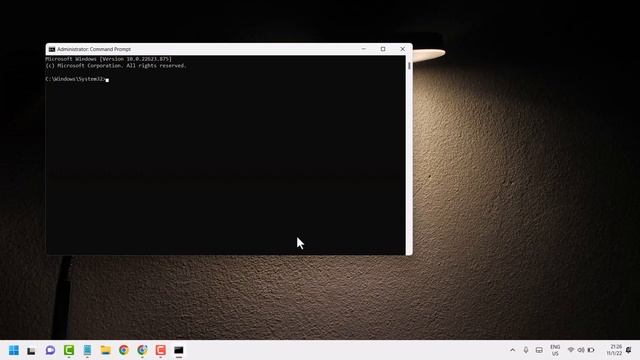This screenshot has width=640, height=360.
Task: Launch the purple Chat taskbar icon
Action: [50, 350]
